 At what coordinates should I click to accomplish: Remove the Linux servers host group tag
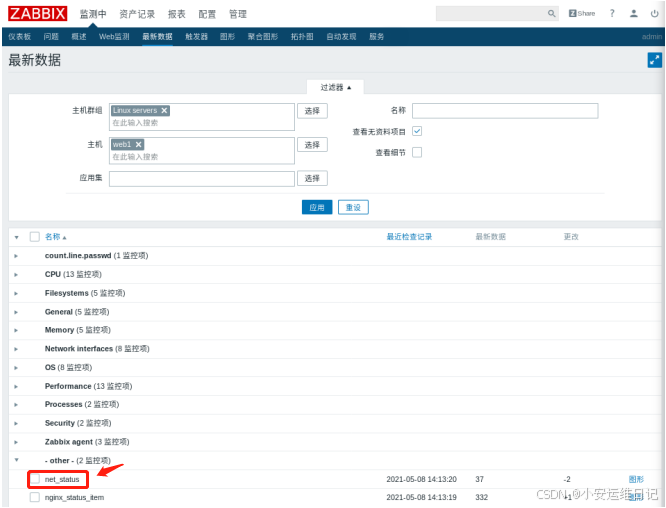(x=164, y=110)
